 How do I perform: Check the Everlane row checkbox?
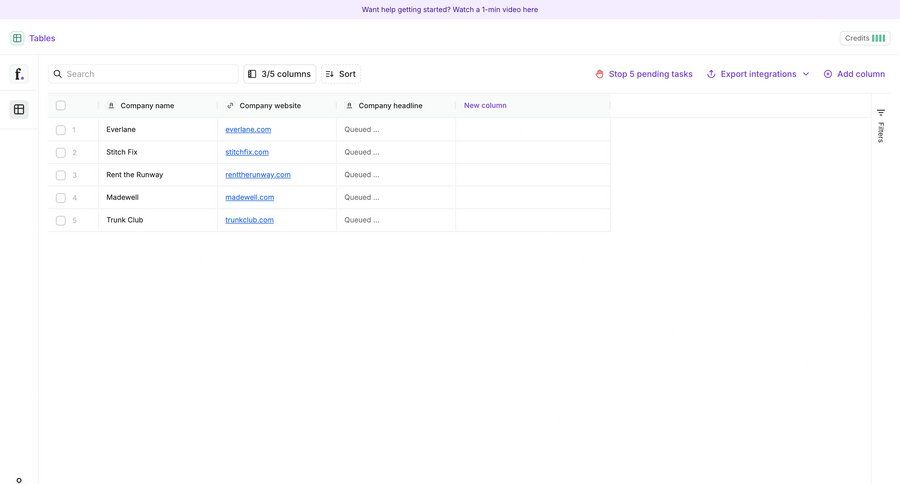(x=61, y=130)
